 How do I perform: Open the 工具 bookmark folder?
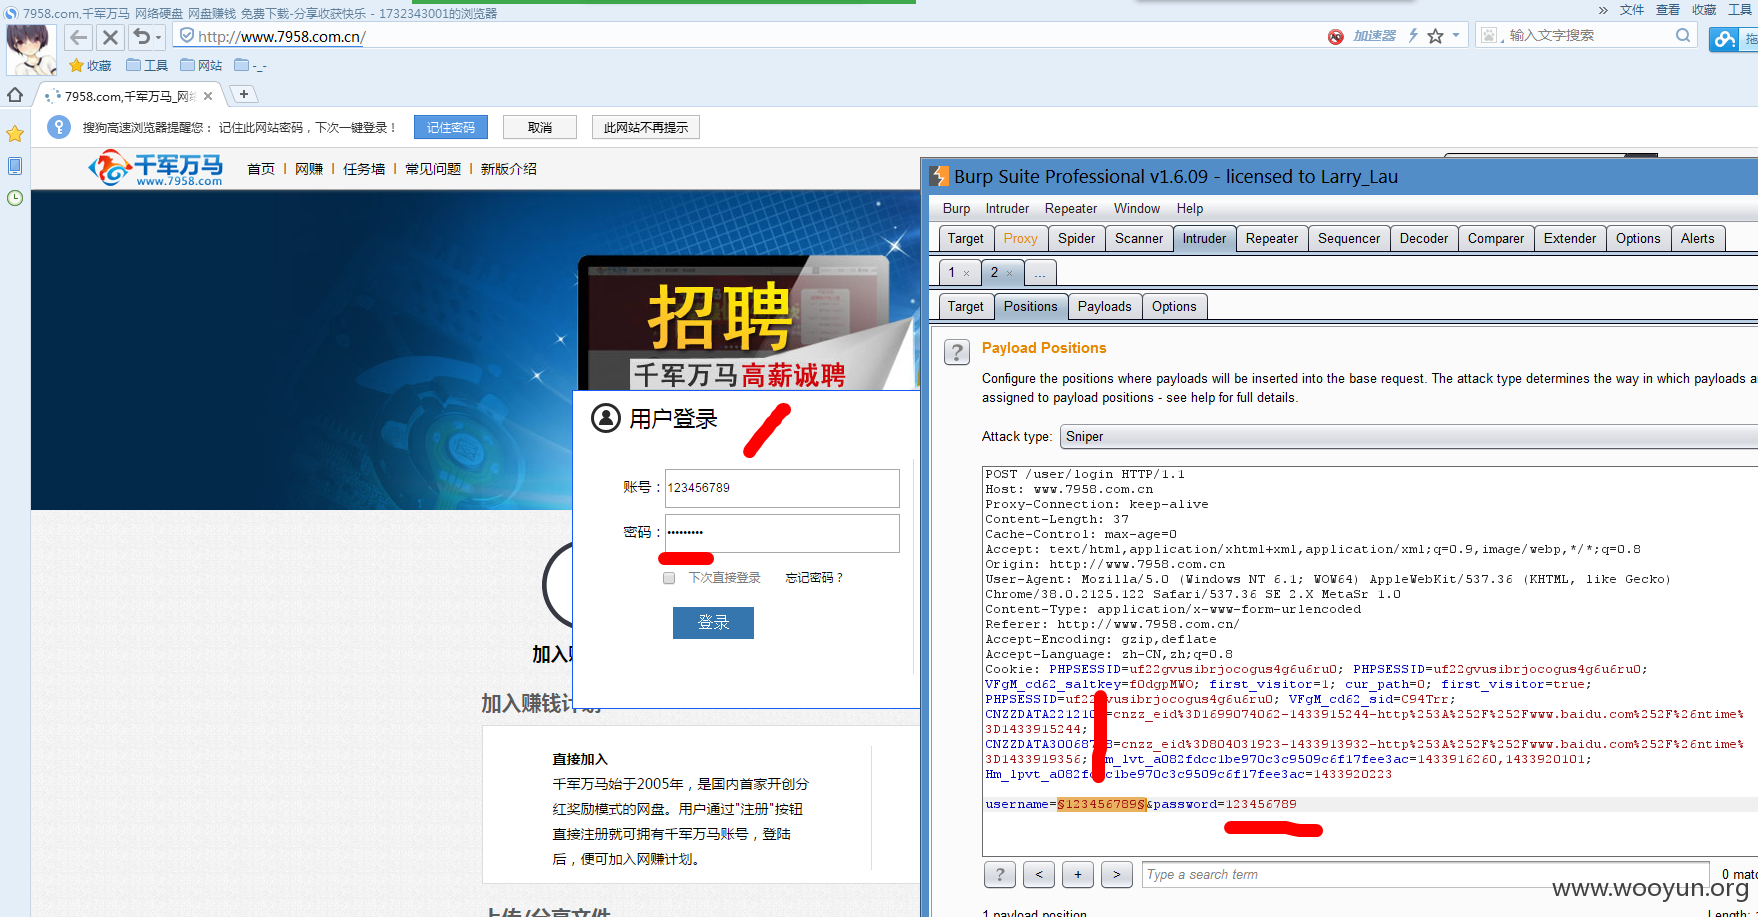click(147, 65)
